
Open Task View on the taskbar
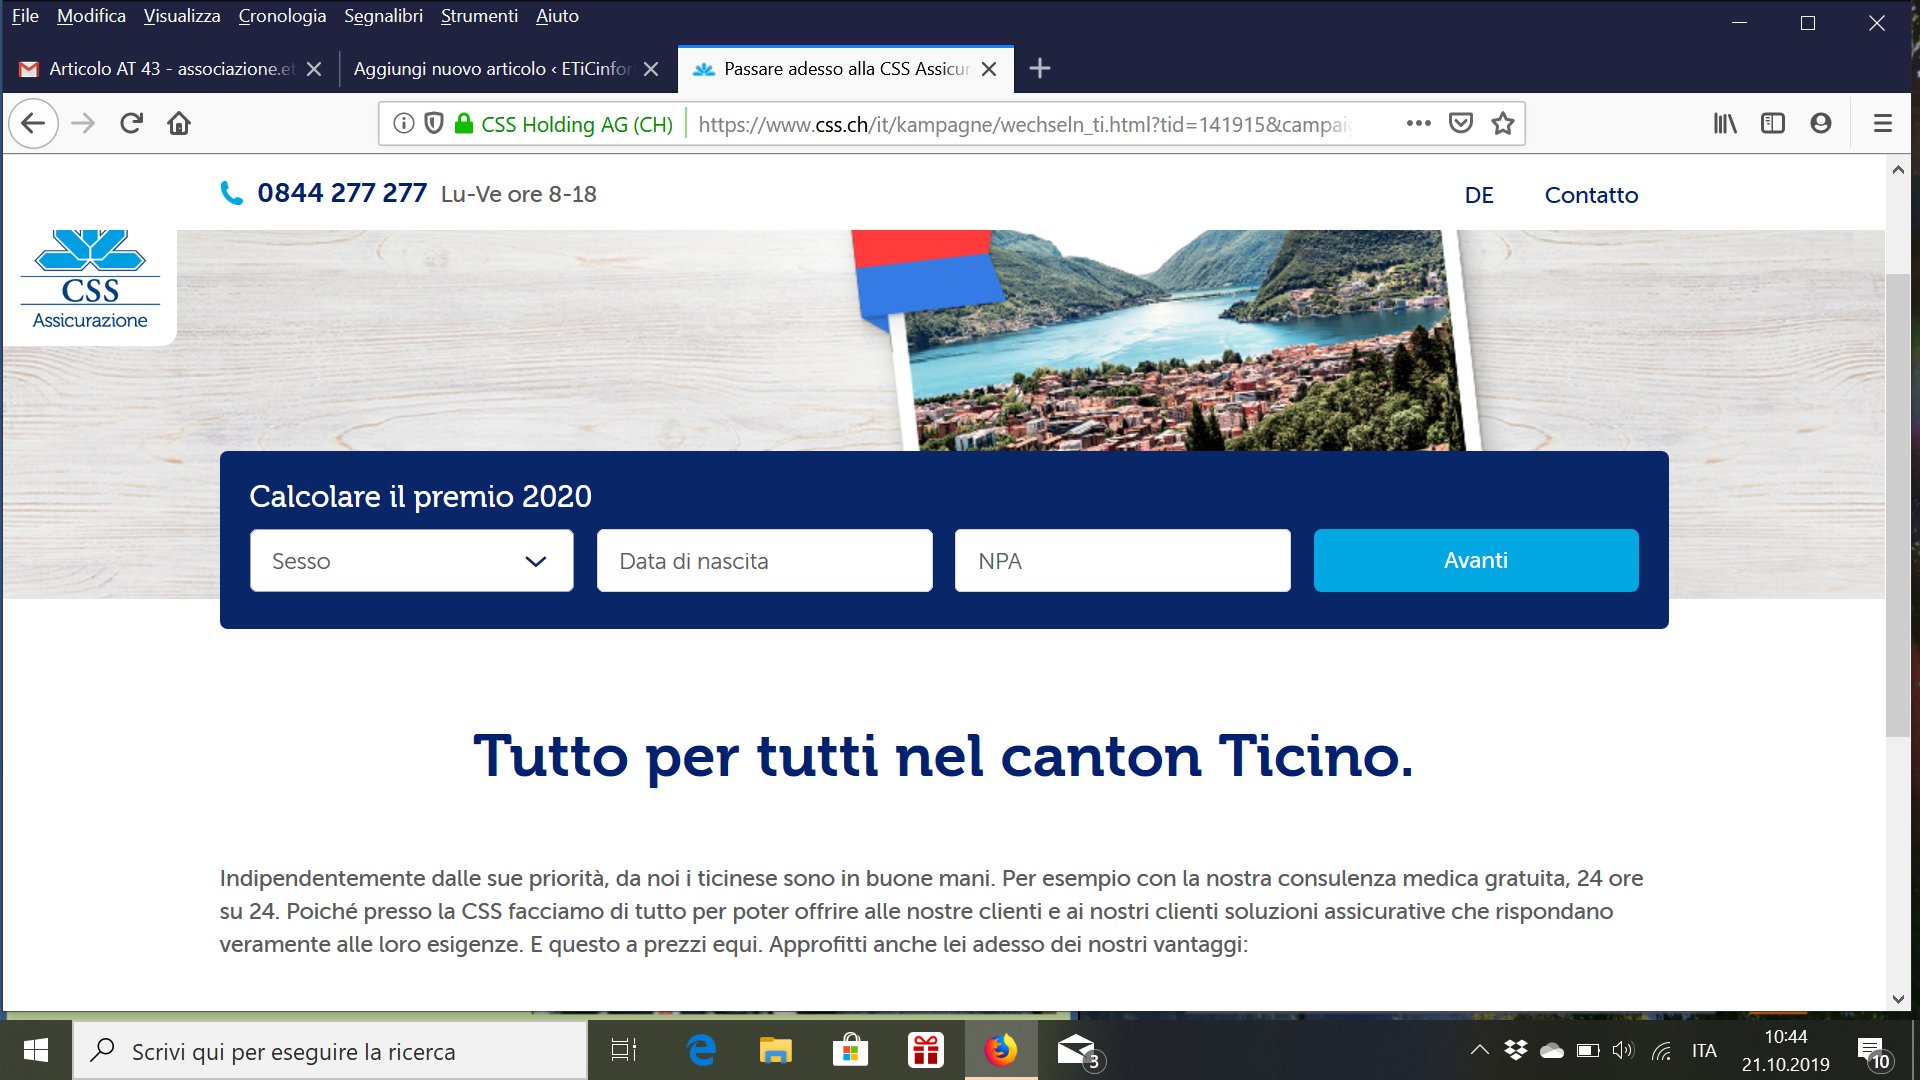624,1050
